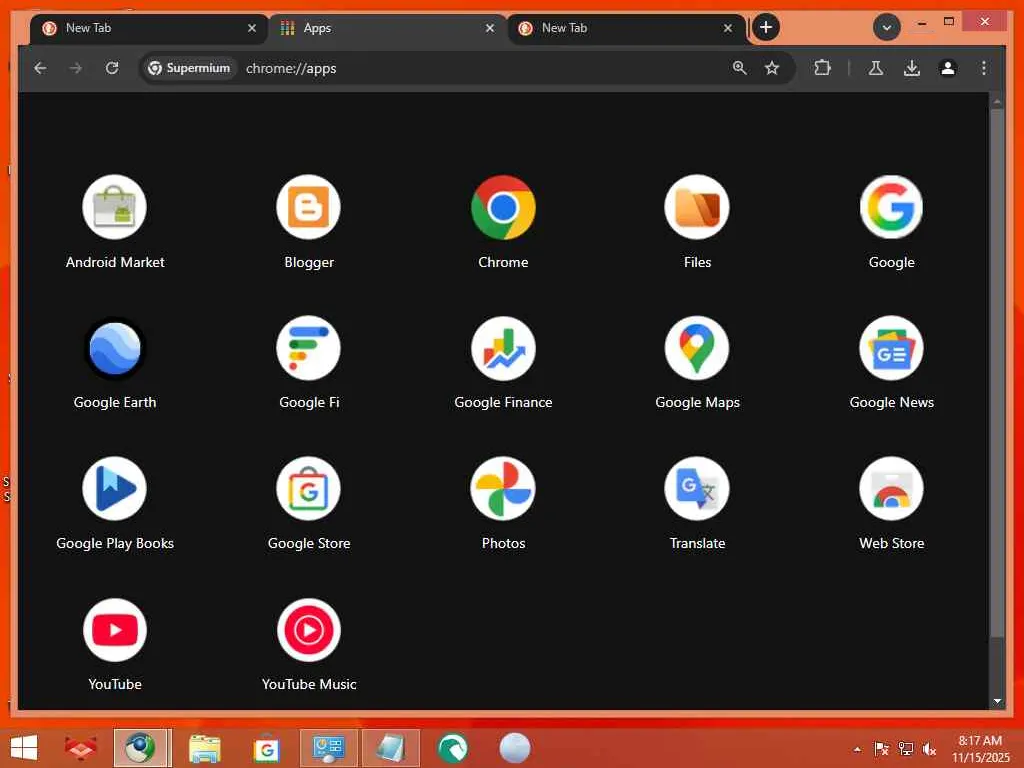Bookmark this page with the star icon
The width and height of the screenshot is (1024, 768).
pyautogui.click(x=772, y=68)
